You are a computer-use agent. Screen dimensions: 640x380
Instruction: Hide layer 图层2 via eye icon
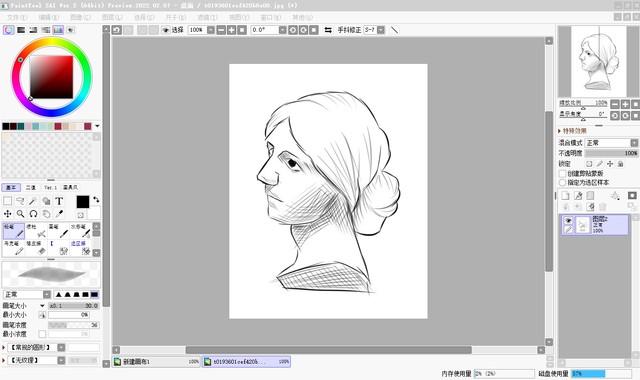(x=568, y=220)
